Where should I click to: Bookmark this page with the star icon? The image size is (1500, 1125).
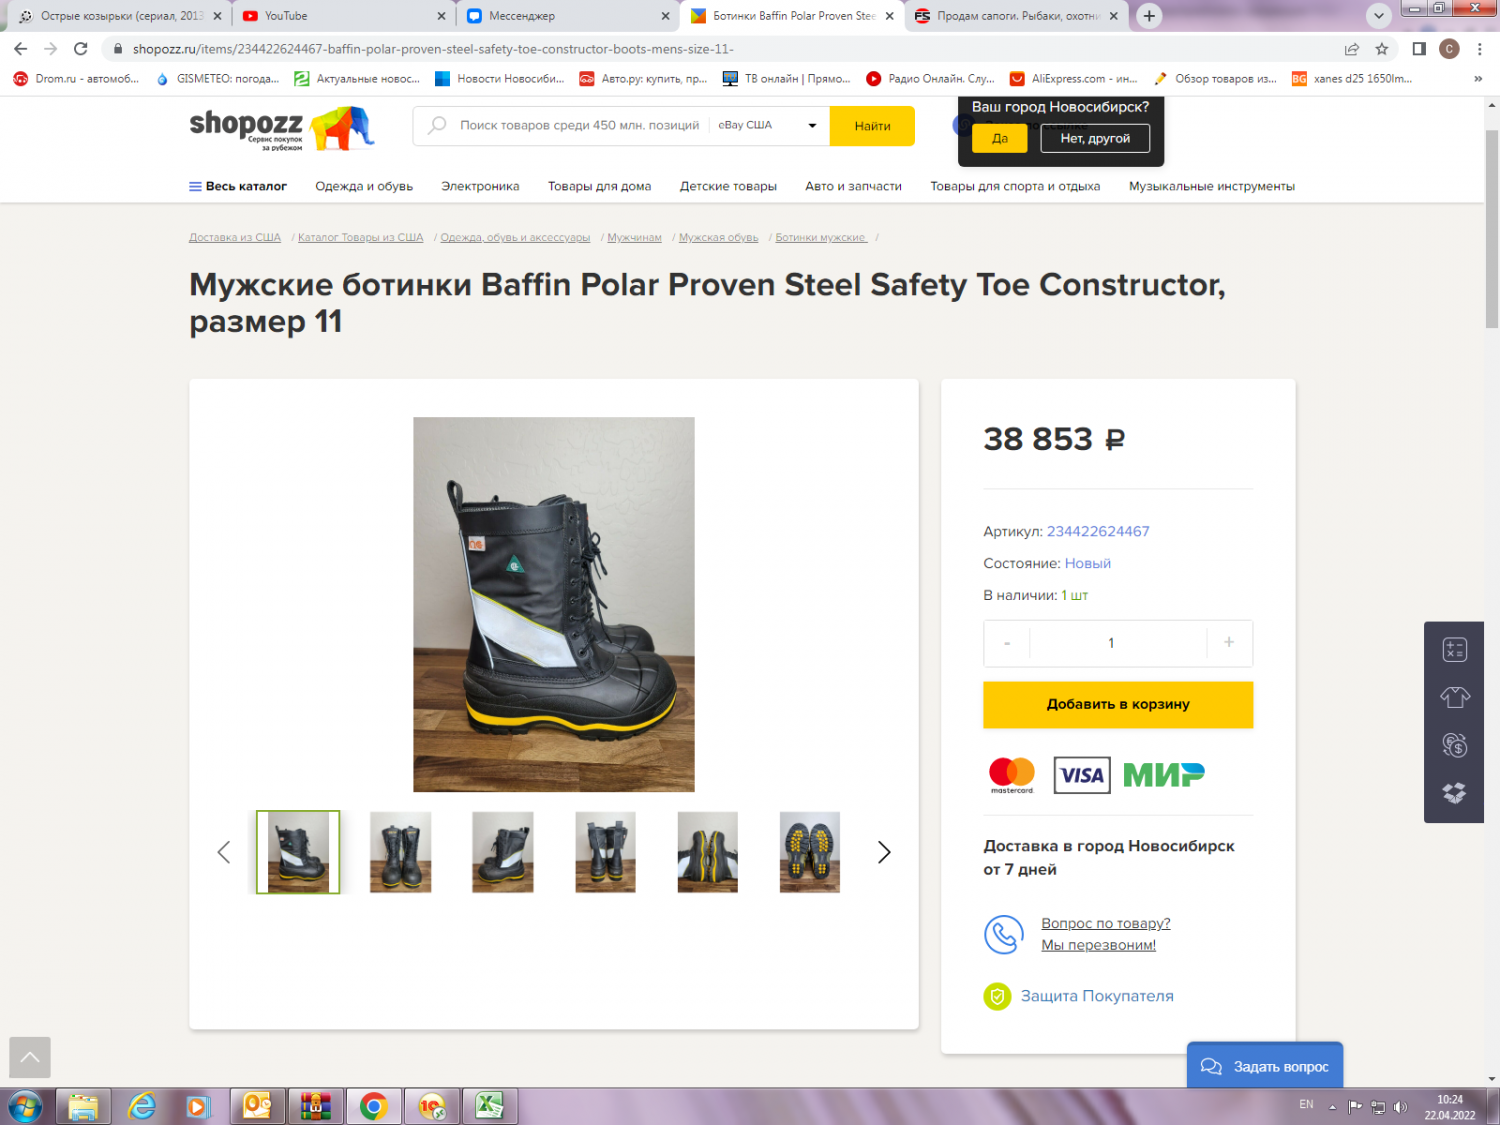point(1382,49)
